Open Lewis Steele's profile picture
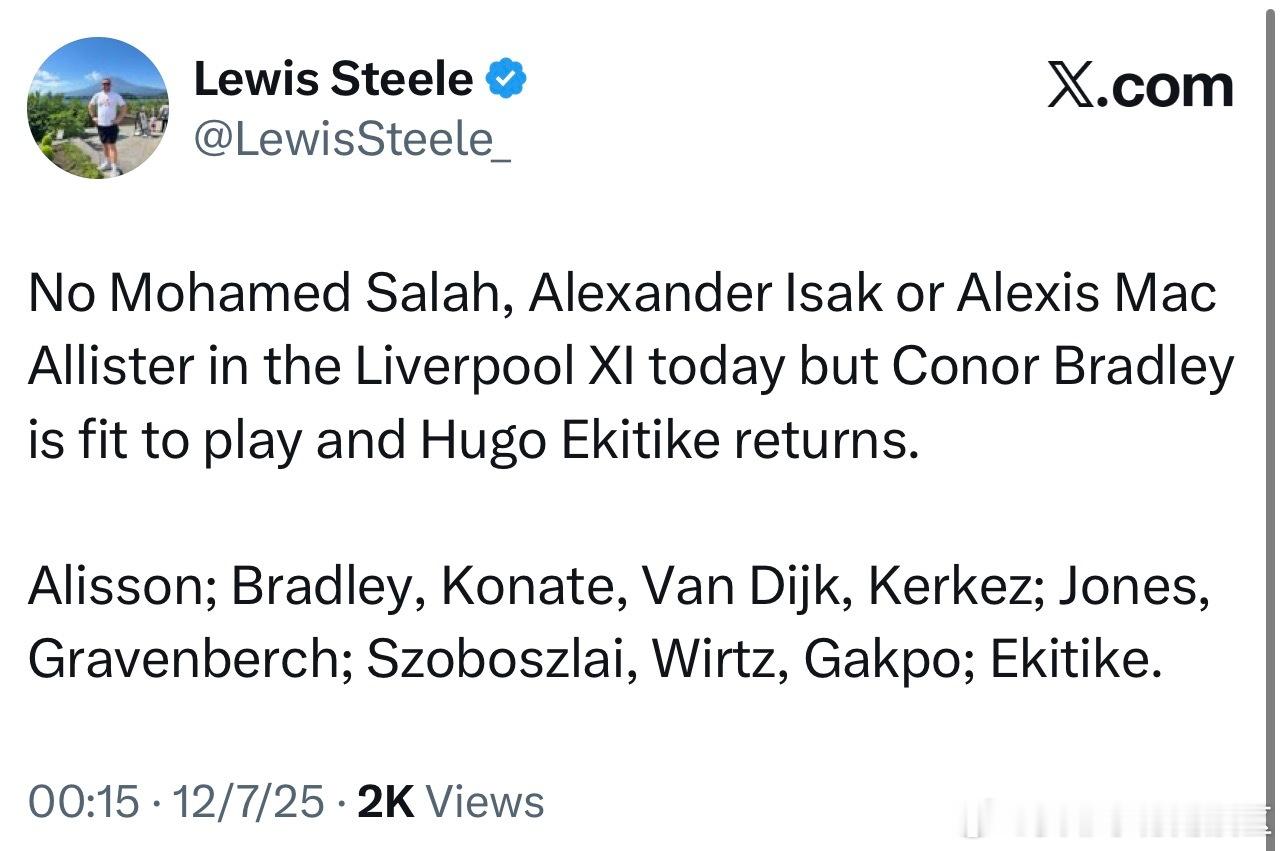 pyautogui.click(x=97, y=108)
